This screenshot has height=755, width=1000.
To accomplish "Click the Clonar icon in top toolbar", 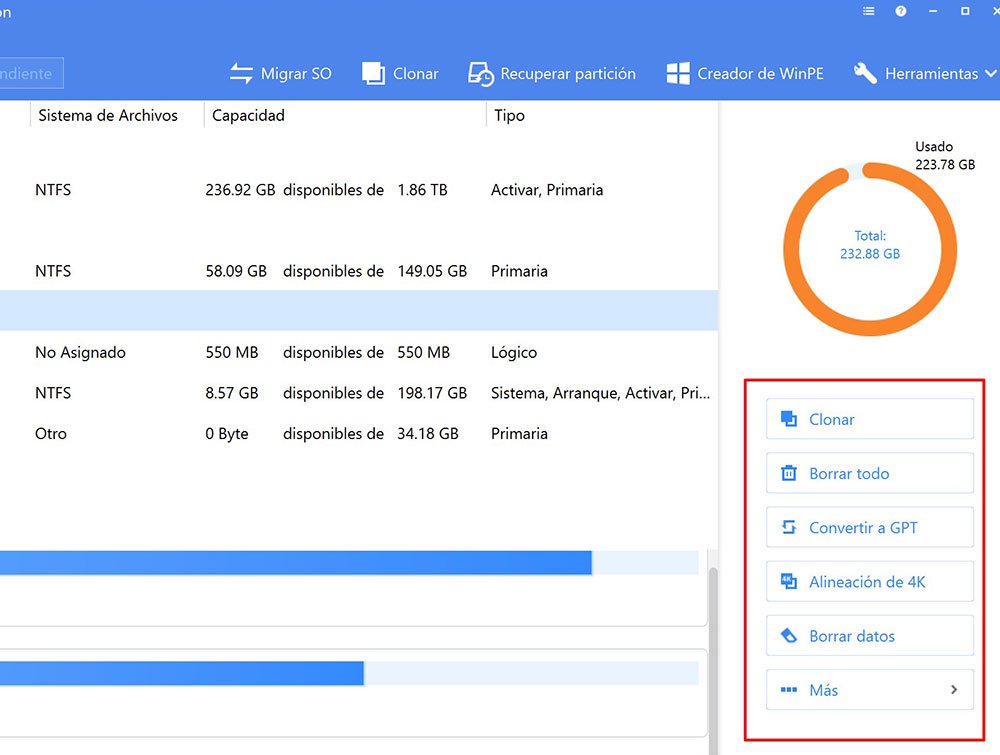I will coord(373,74).
